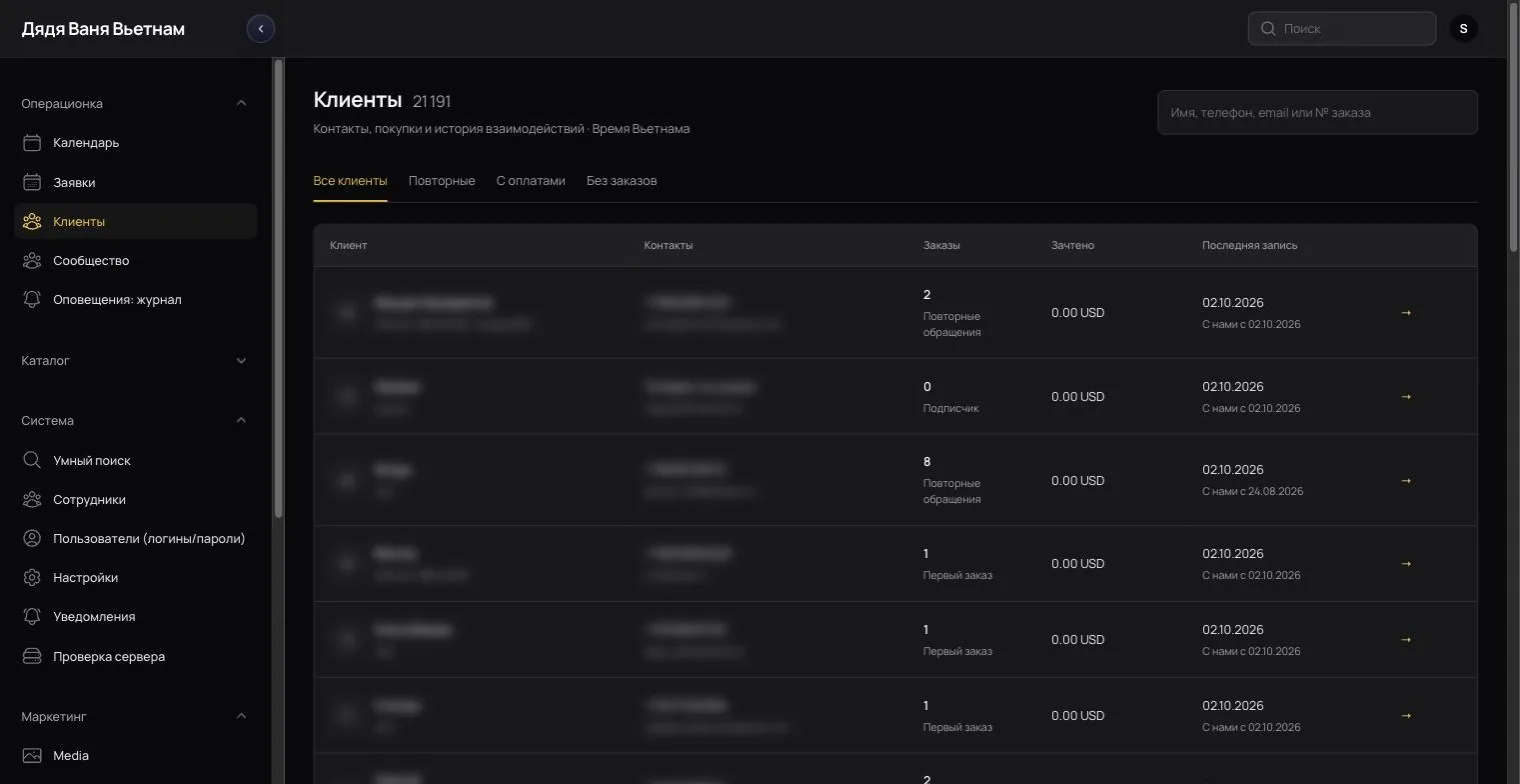
Task: Click the Сотрудники staff icon
Action: pyautogui.click(x=32, y=499)
